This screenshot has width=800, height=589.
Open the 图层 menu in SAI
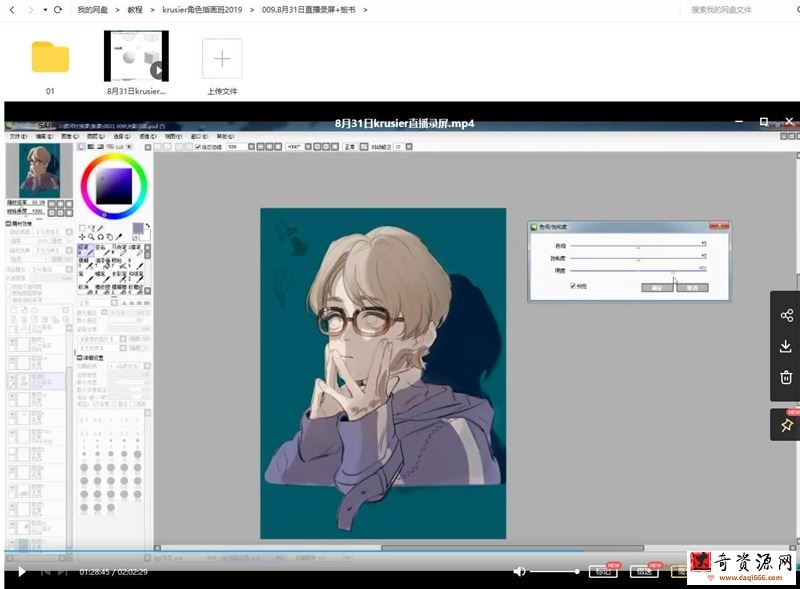95,136
